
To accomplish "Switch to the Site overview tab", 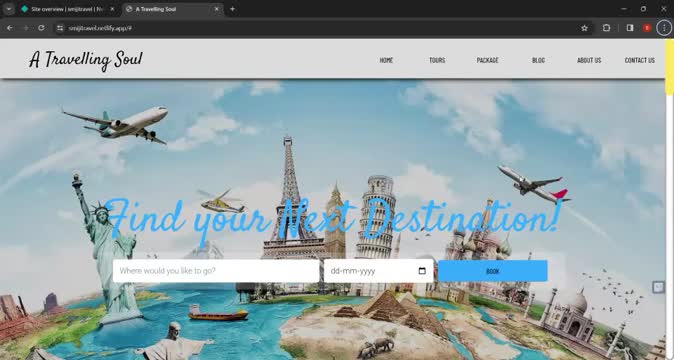I will coord(68,9).
